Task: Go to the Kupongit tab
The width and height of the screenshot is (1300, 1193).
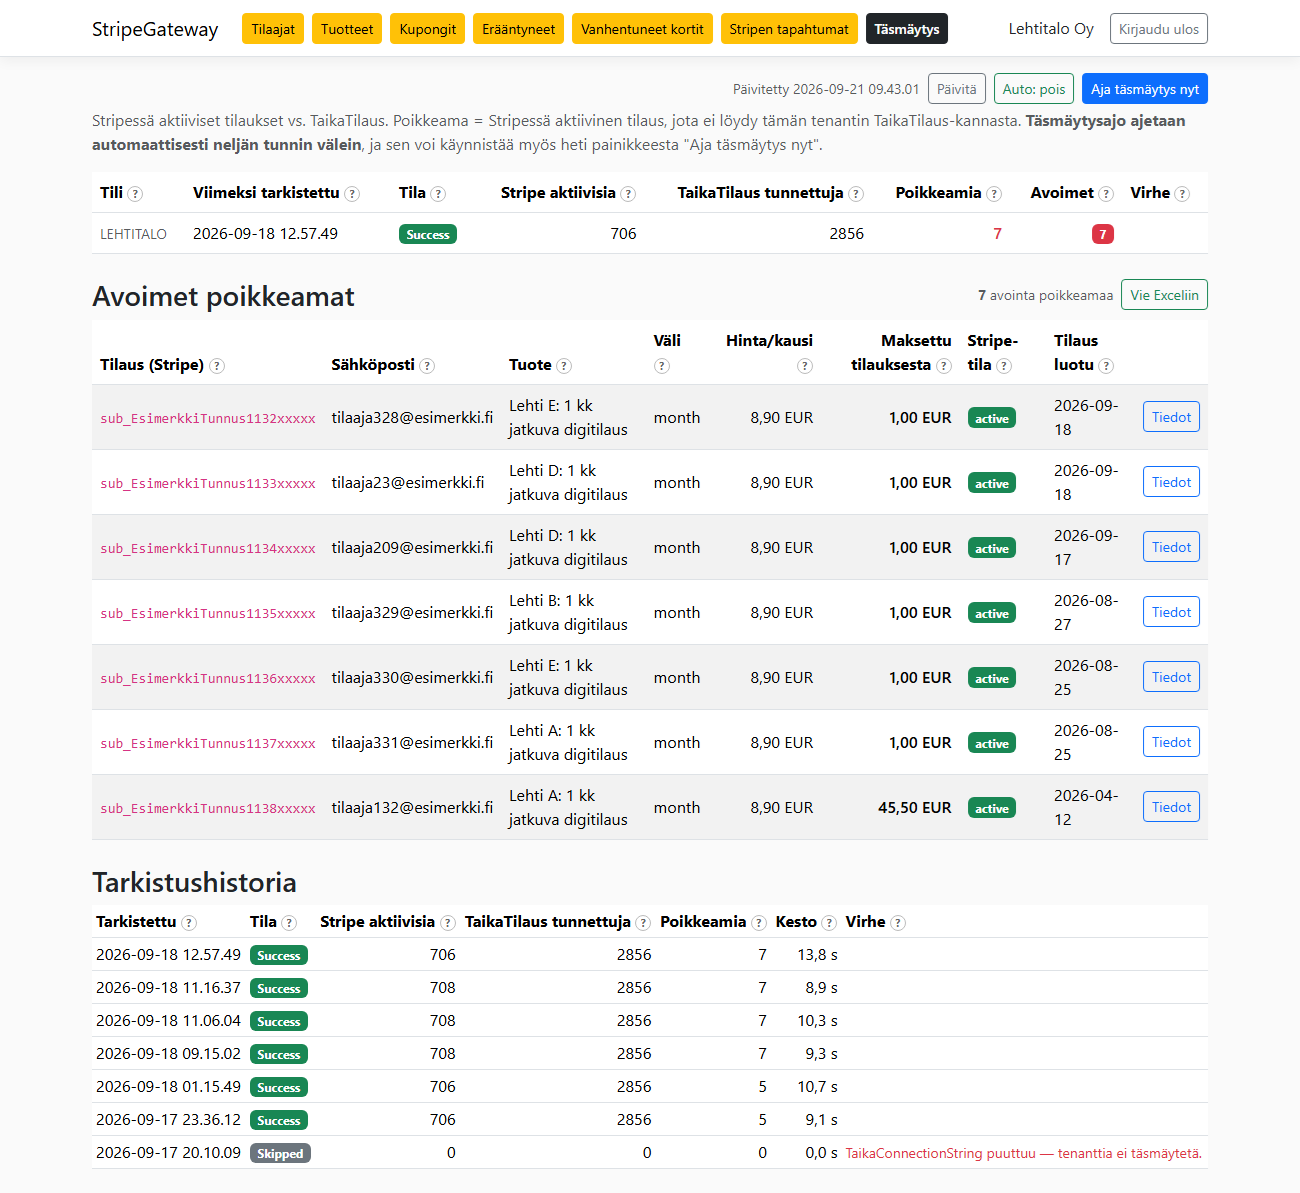Action: 428,29
